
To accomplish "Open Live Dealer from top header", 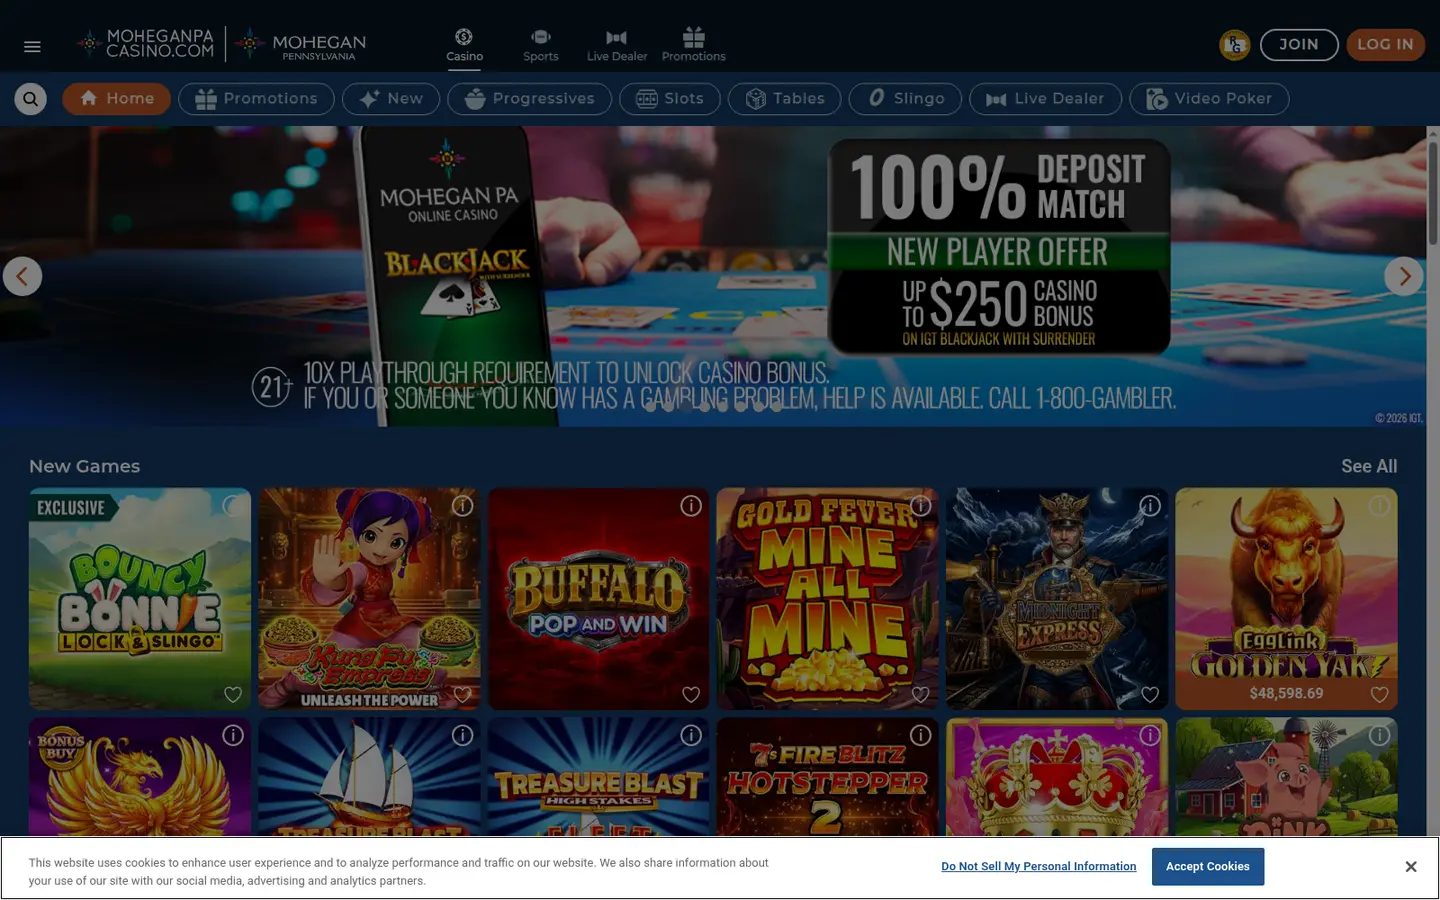I will [617, 45].
